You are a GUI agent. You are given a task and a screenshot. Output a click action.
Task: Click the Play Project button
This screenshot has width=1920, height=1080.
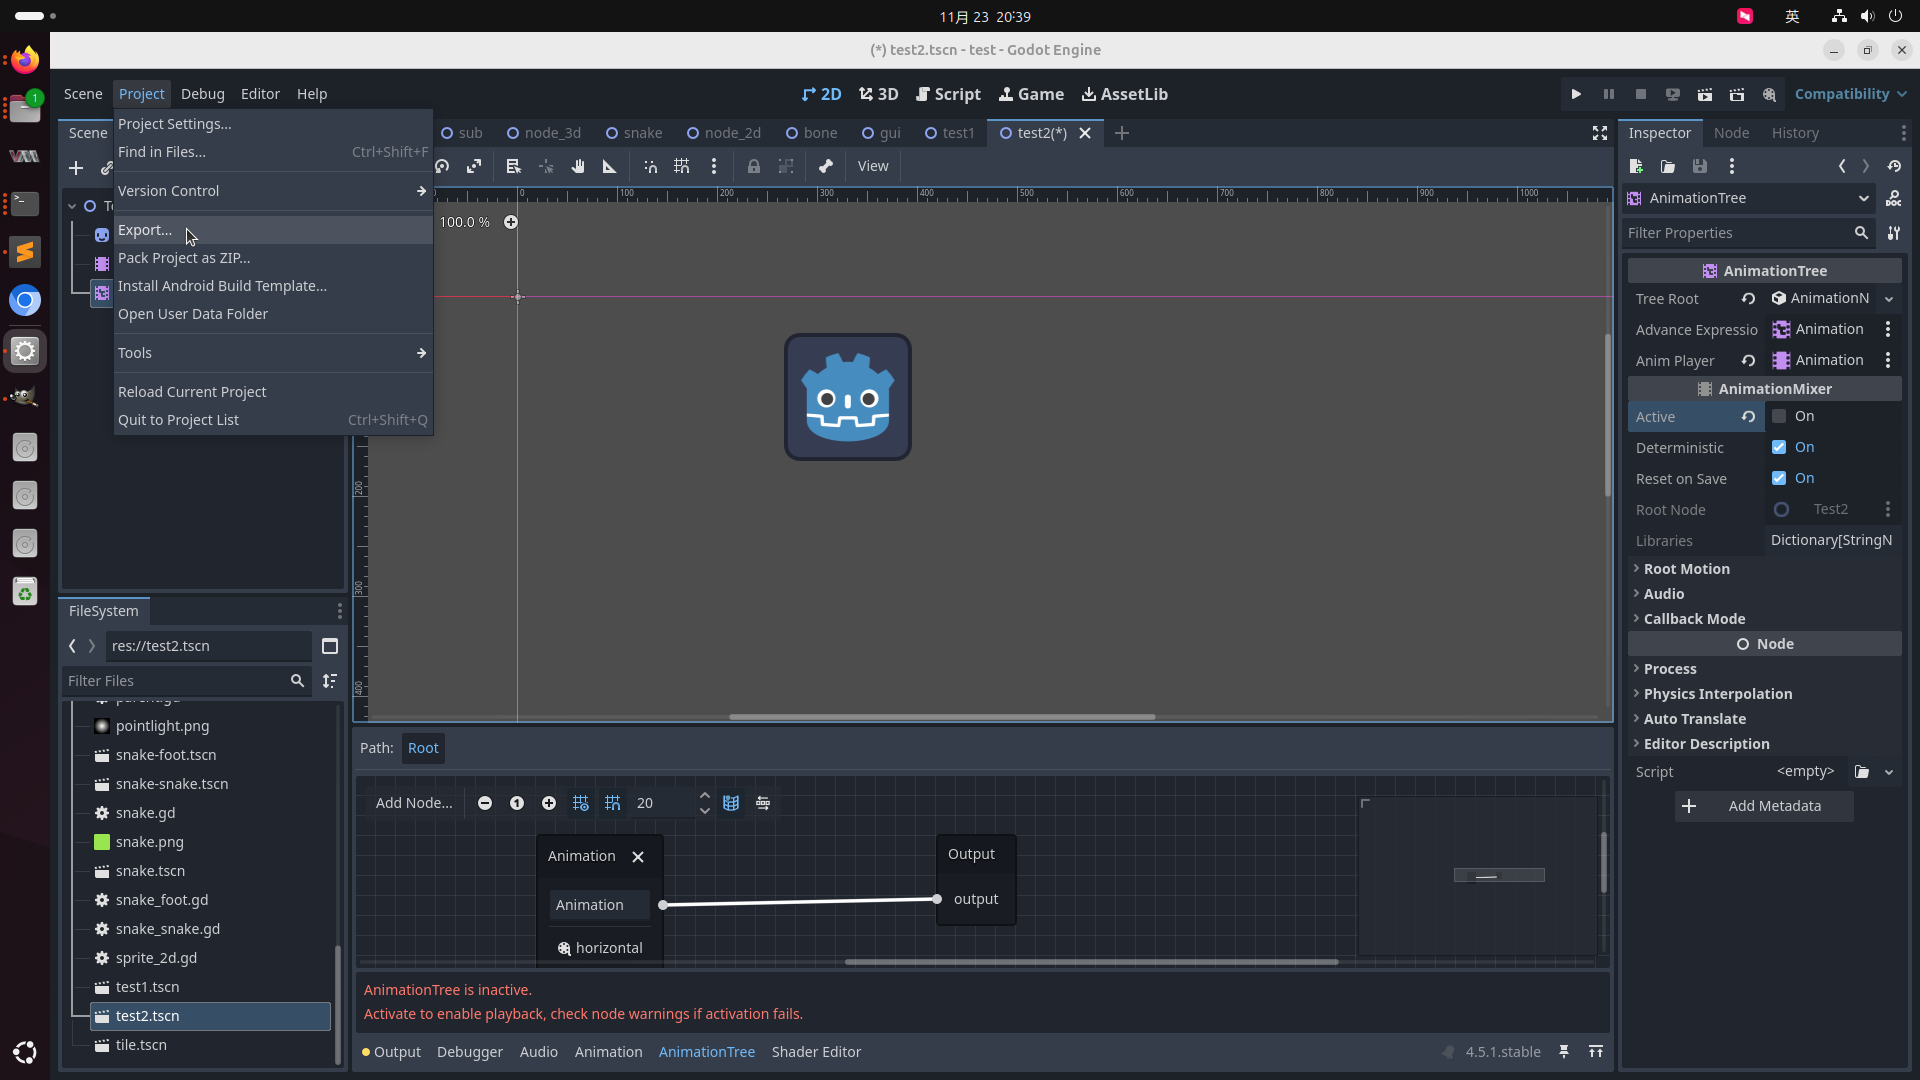tap(1576, 94)
